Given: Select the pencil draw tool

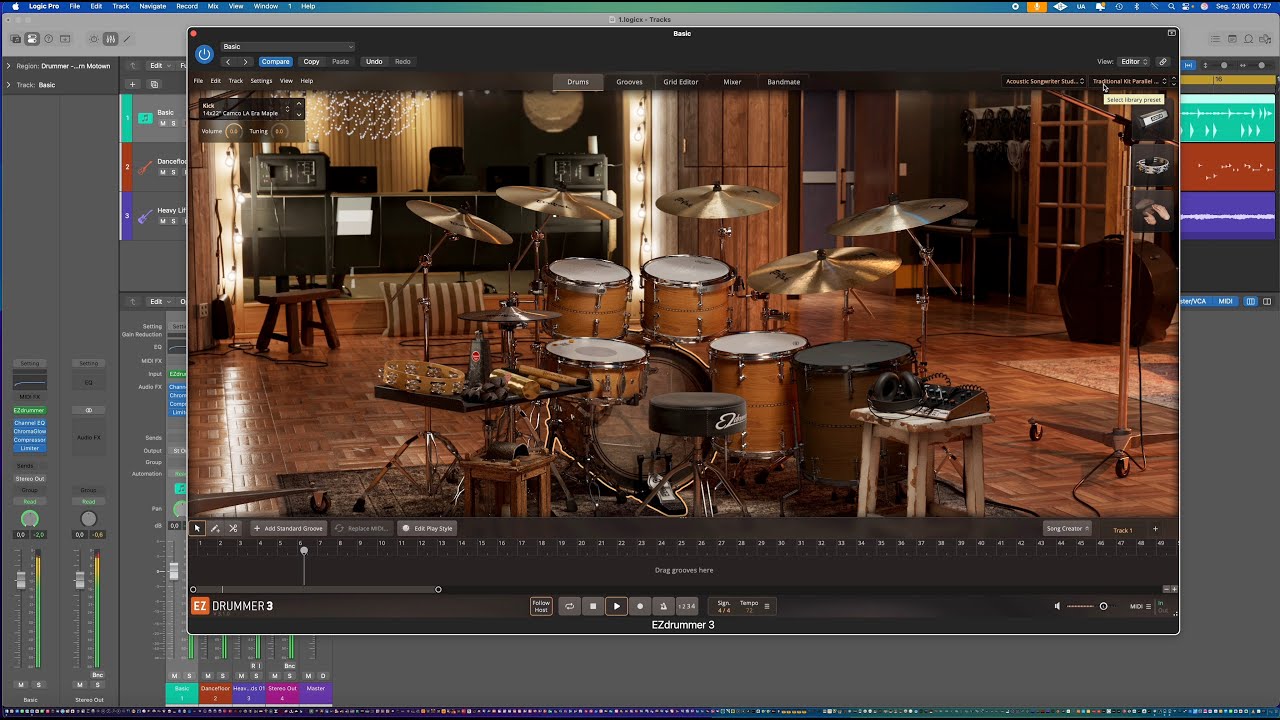Looking at the screenshot, I should 215,528.
